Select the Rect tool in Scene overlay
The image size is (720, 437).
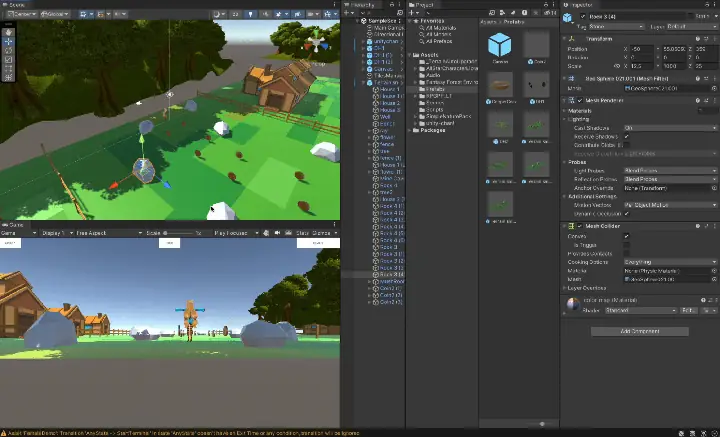tap(8, 68)
